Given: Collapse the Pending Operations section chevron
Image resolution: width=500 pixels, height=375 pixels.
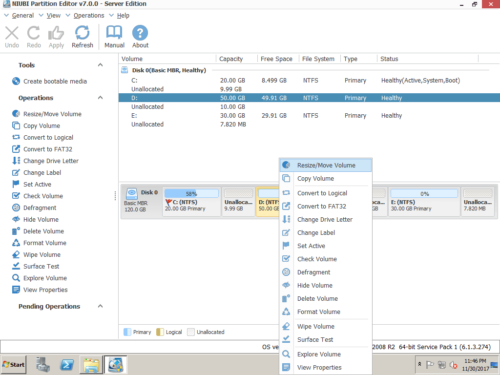Looking at the screenshot, I should [x=100, y=306].
